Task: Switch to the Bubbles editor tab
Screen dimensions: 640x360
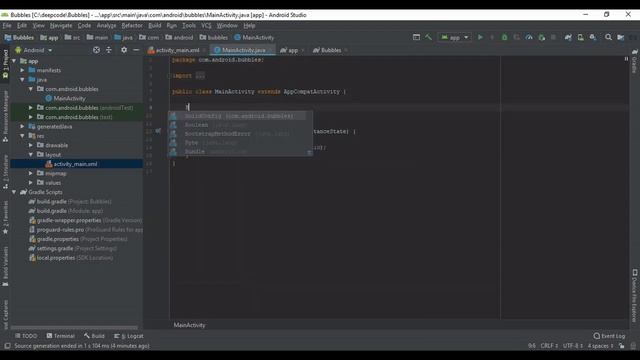Action: click(x=330, y=50)
